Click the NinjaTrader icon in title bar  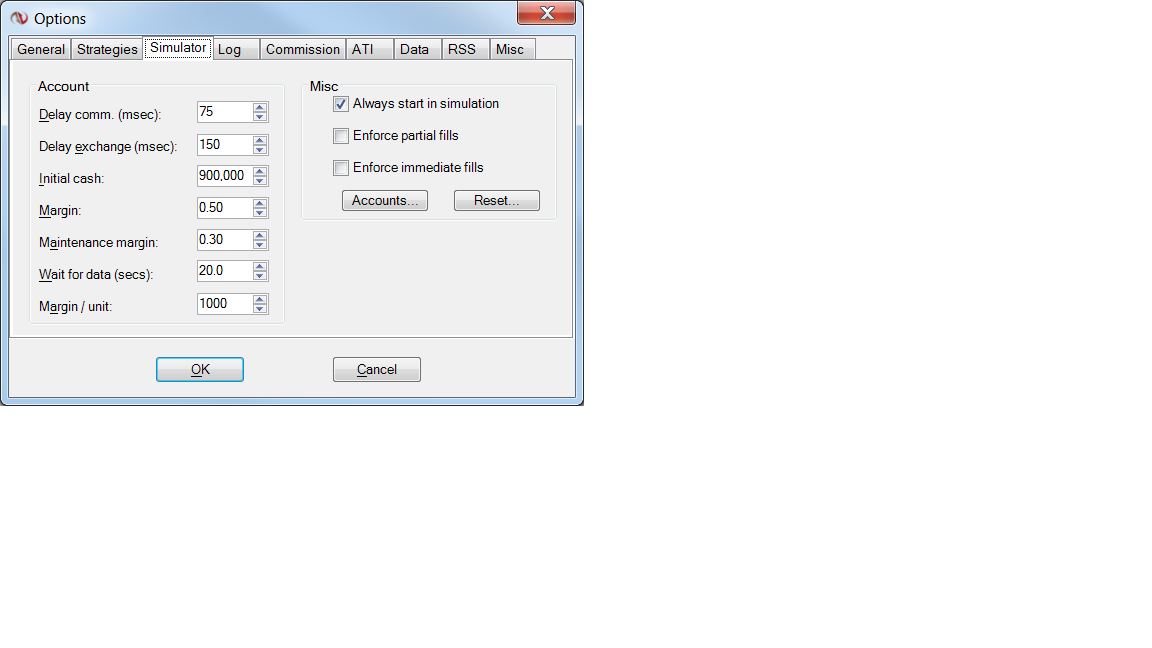point(19,18)
